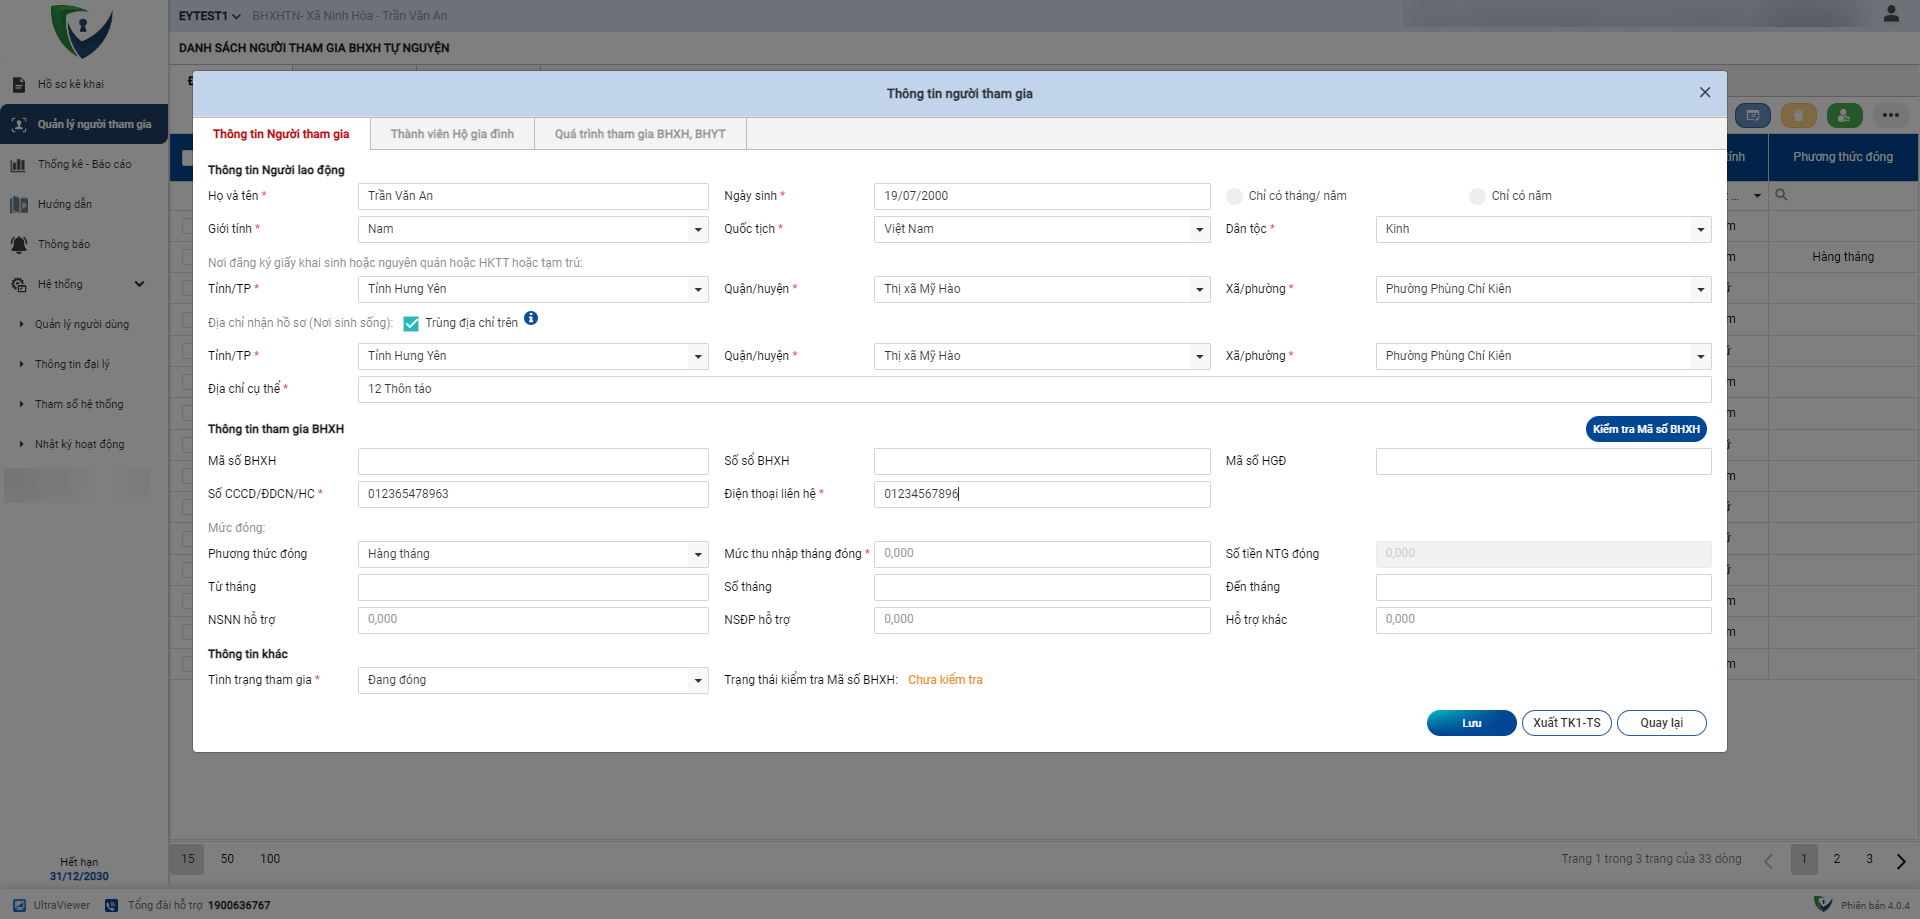Image resolution: width=1920 pixels, height=919 pixels.
Task: Click the info icon beside Trùng địa chỉ trên
Action: [531, 319]
